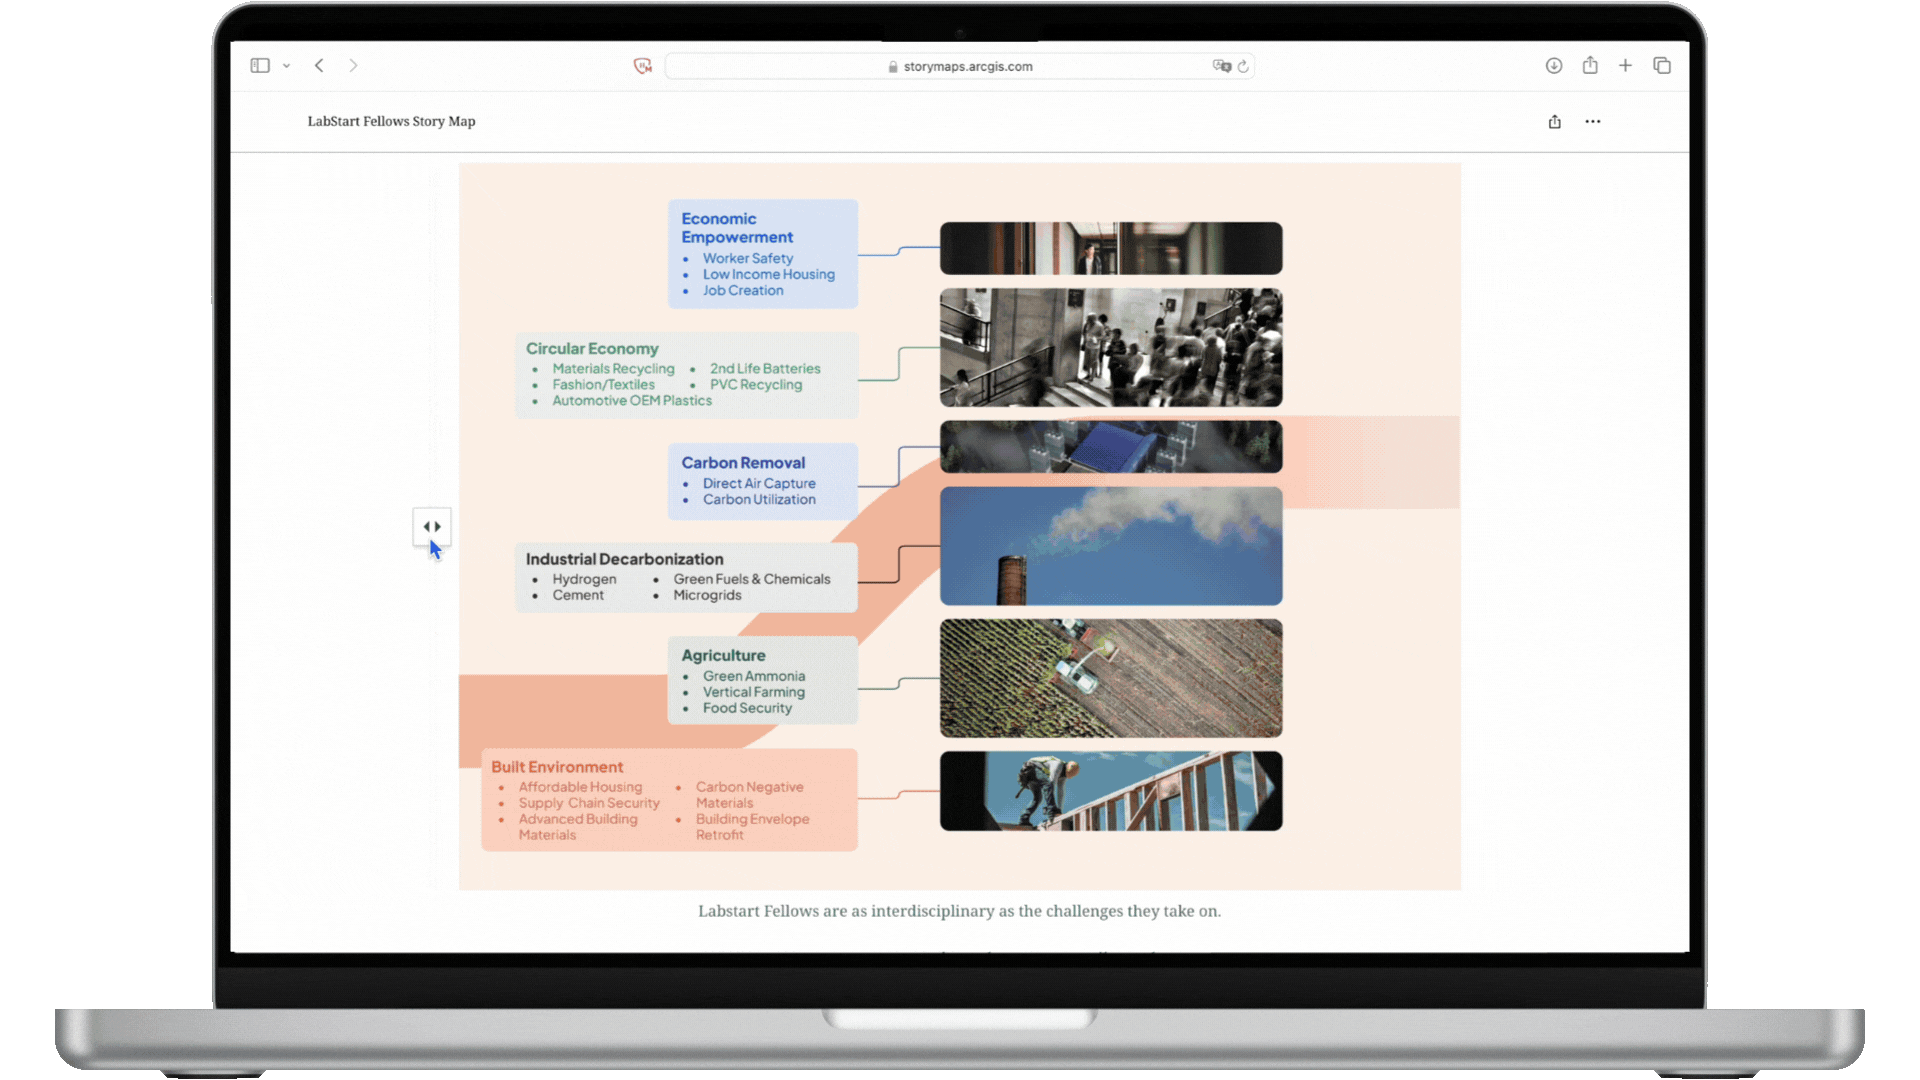Viewport: 1920px width, 1080px height.
Task: Click the construction worker photo
Action: (1110, 791)
